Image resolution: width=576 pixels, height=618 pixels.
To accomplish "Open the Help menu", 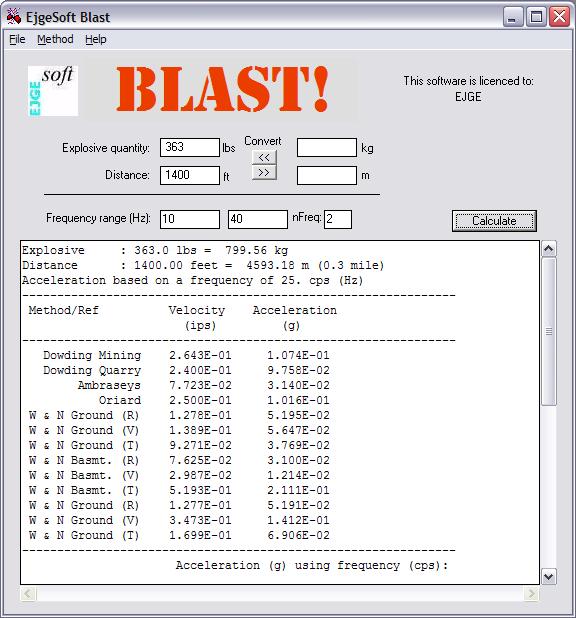I will [95, 39].
